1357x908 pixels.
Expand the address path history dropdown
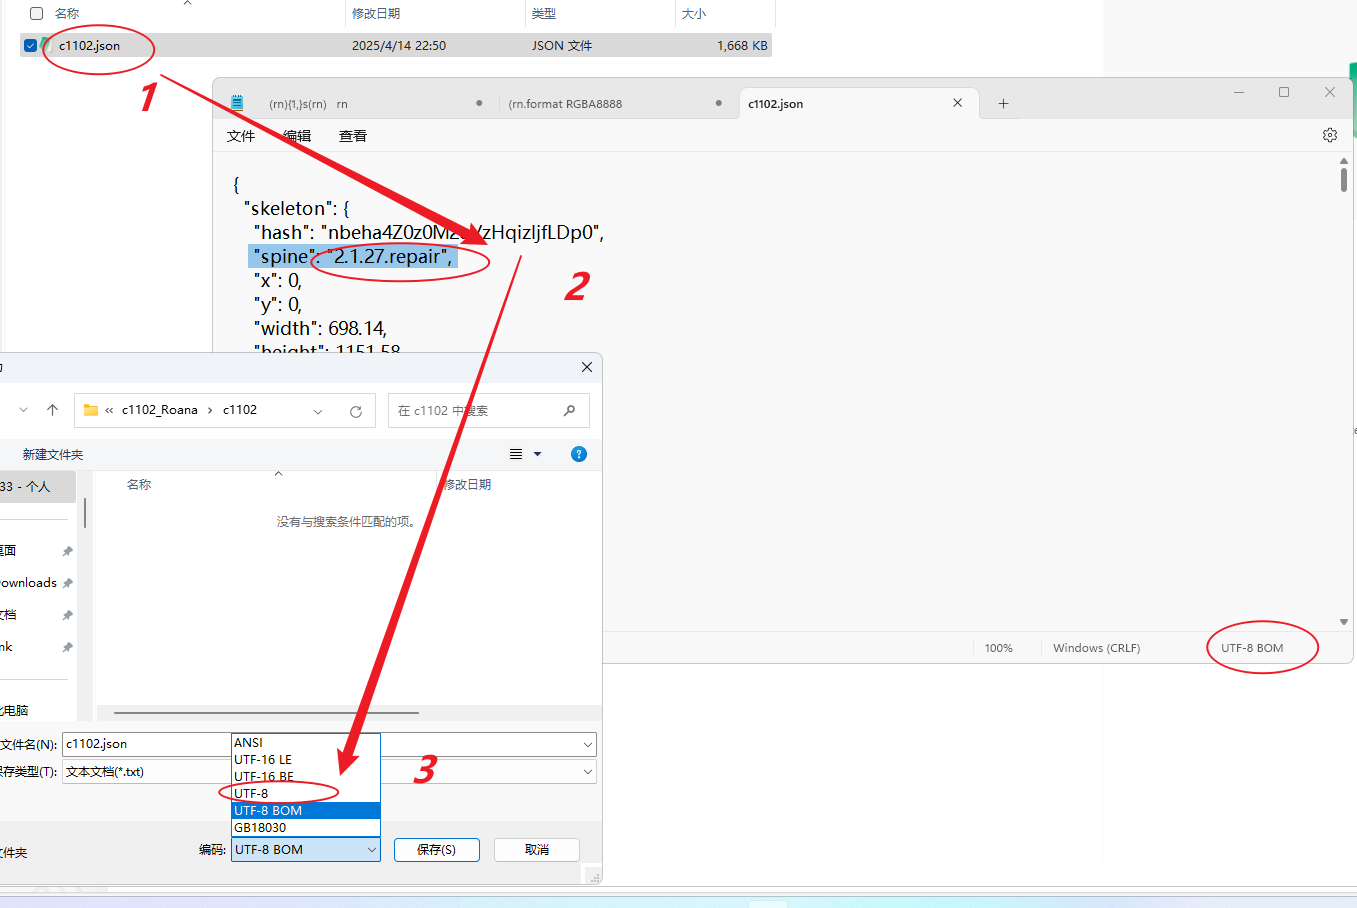(x=318, y=411)
